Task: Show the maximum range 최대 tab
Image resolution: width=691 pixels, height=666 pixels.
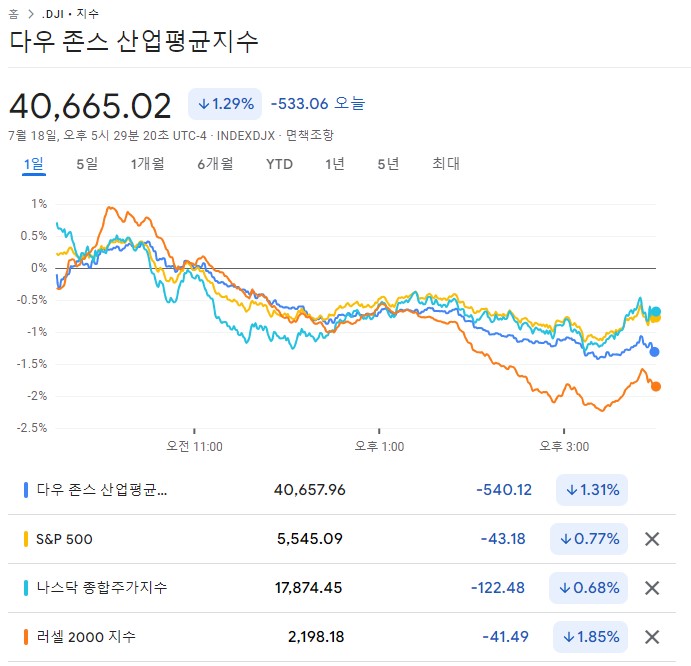Action: click(445, 164)
